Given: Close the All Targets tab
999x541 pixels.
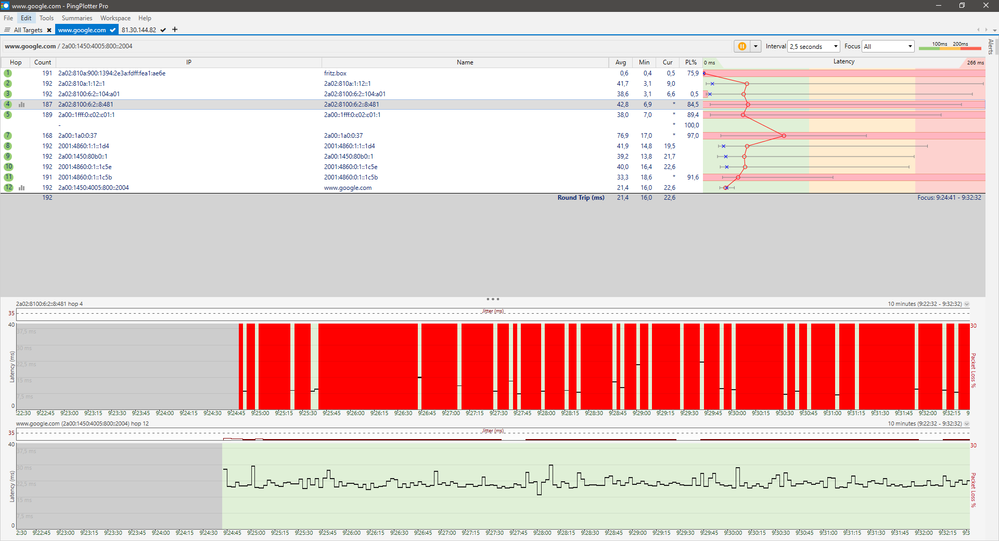Looking at the screenshot, I should [x=49, y=30].
